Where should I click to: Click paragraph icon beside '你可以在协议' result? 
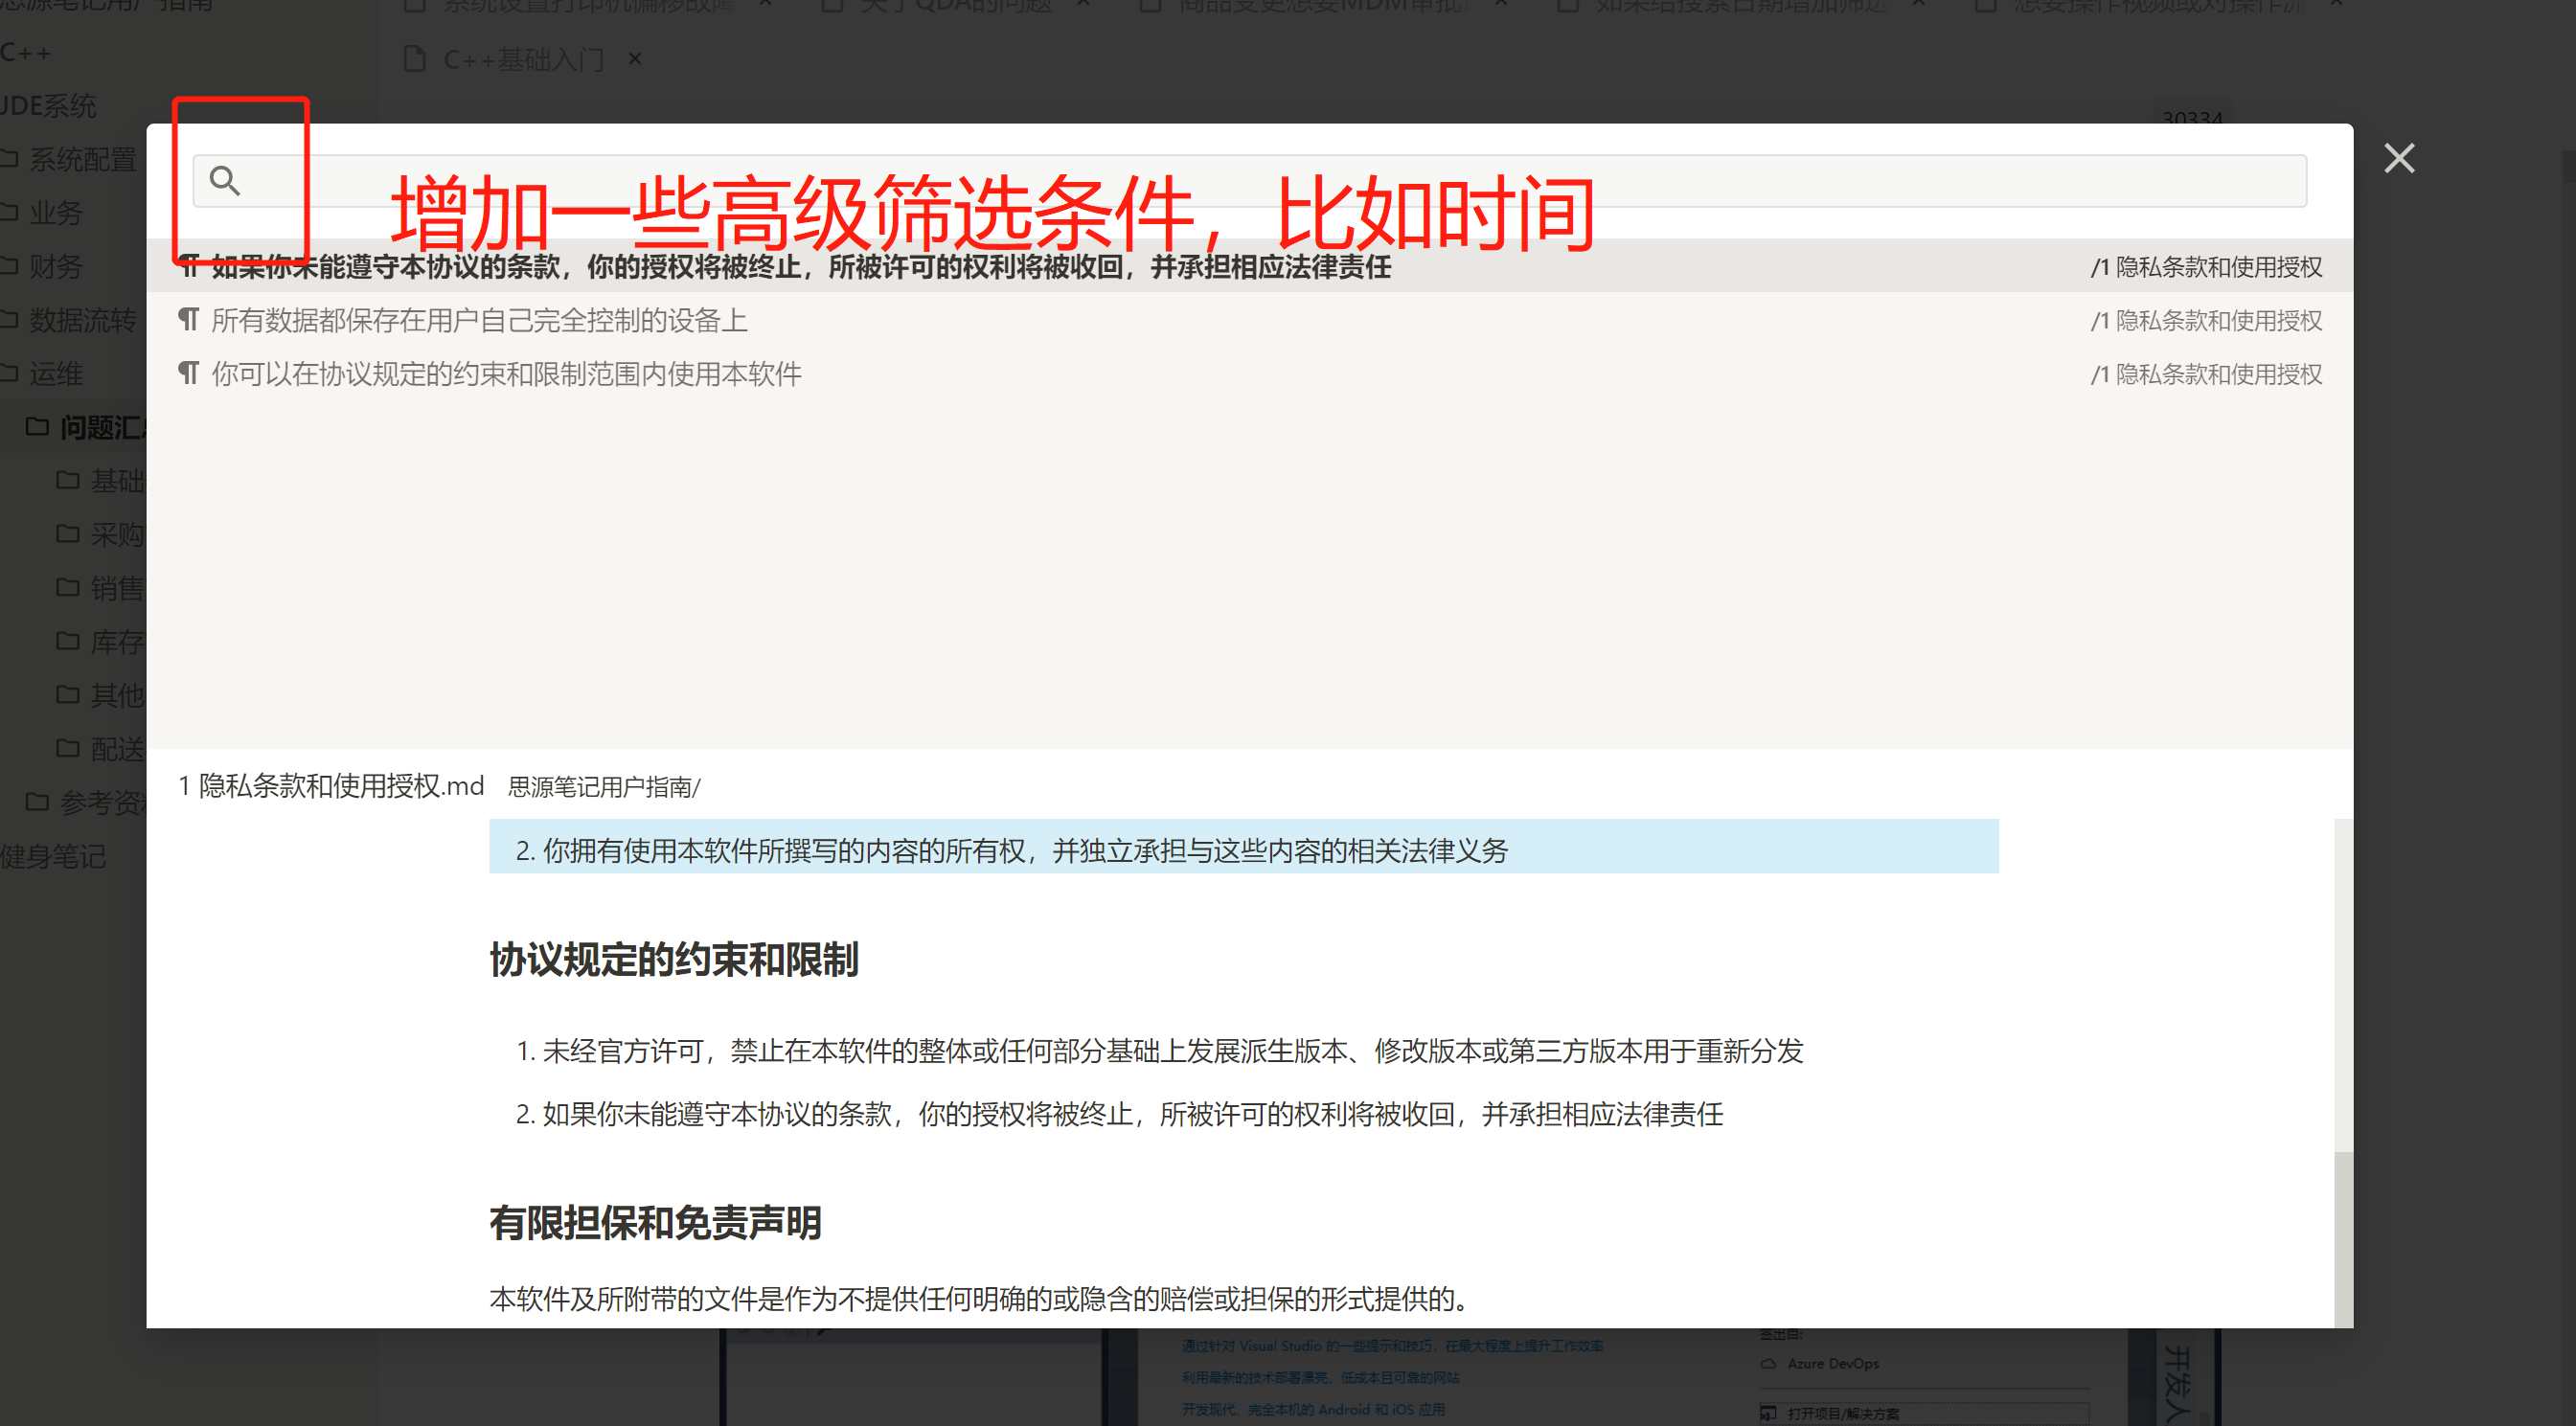pos(189,374)
